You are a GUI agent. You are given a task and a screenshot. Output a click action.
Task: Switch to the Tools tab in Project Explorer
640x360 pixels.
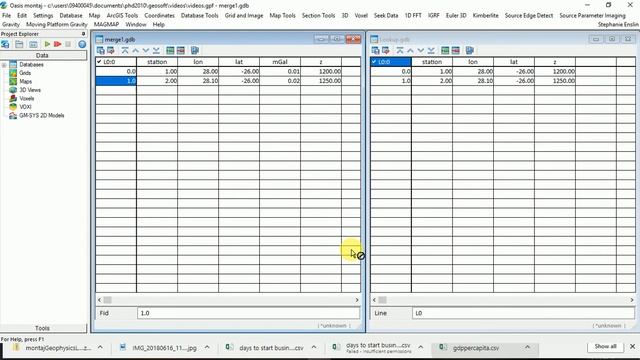tap(42, 328)
